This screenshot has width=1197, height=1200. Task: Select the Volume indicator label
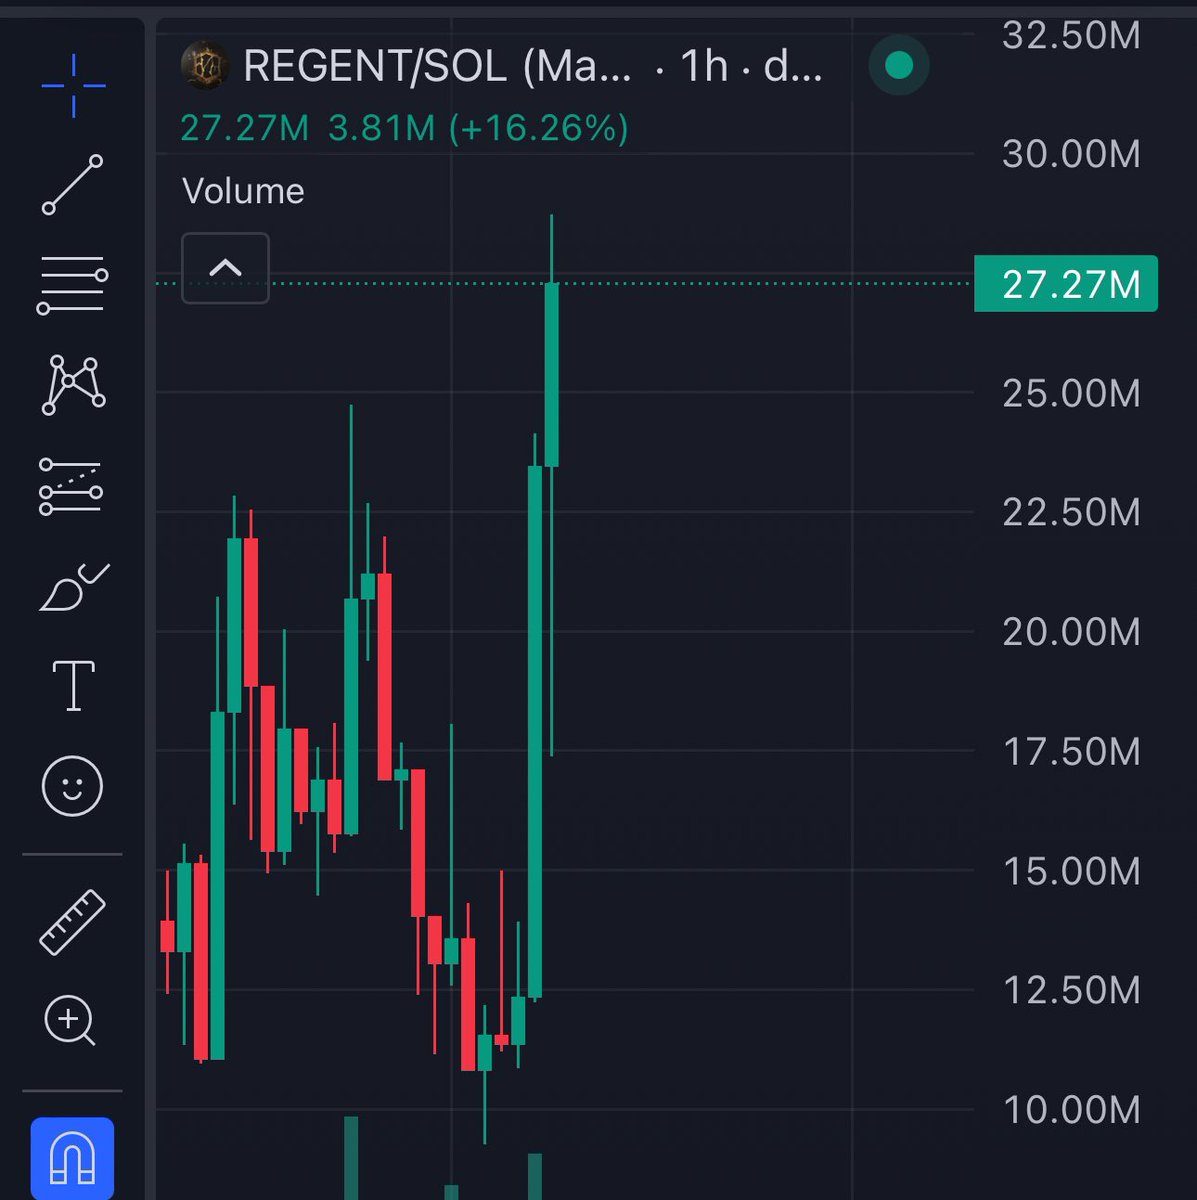(x=243, y=191)
